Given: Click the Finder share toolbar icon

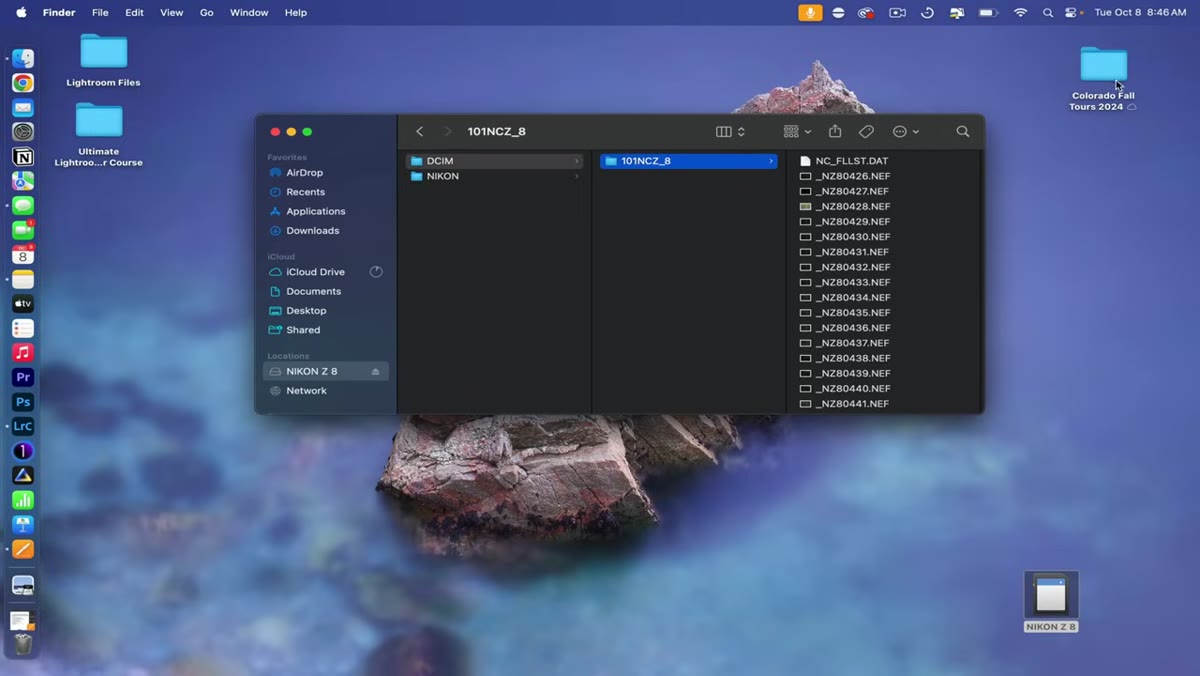Looking at the screenshot, I should pyautogui.click(x=835, y=132).
